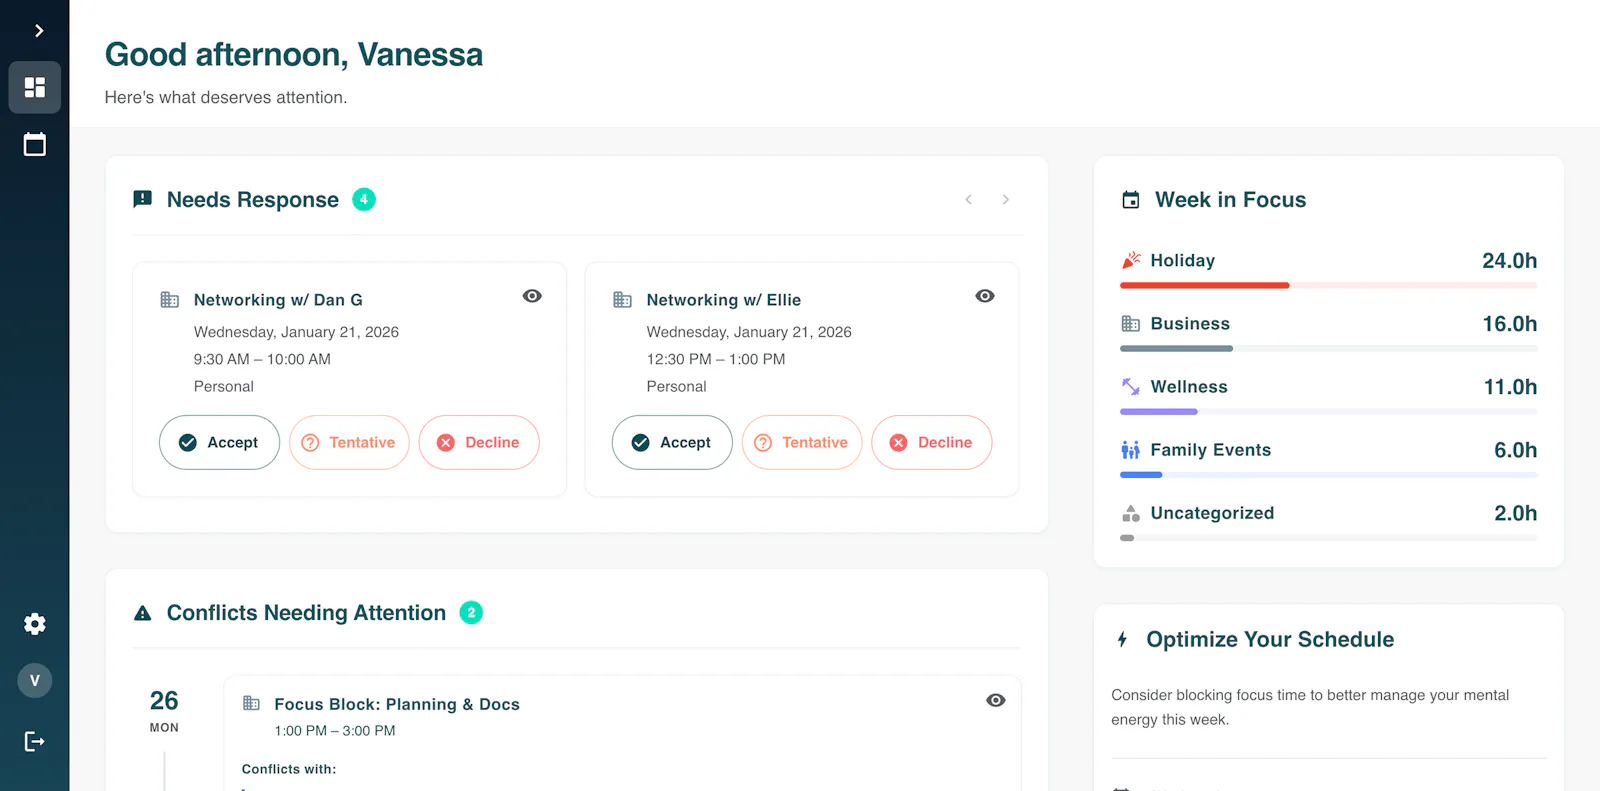Accept Networking w/ Ellie invite

point(672,442)
